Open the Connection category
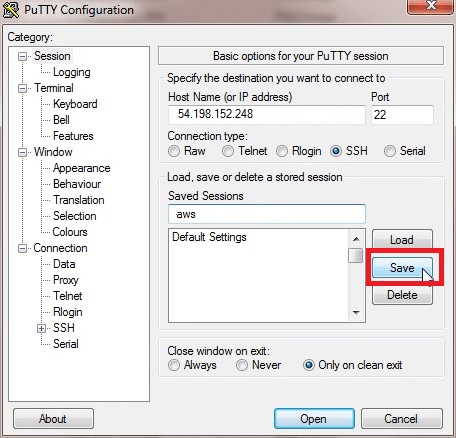Image resolution: width=456 pixels, height=438 pixels. pos(60,248)
